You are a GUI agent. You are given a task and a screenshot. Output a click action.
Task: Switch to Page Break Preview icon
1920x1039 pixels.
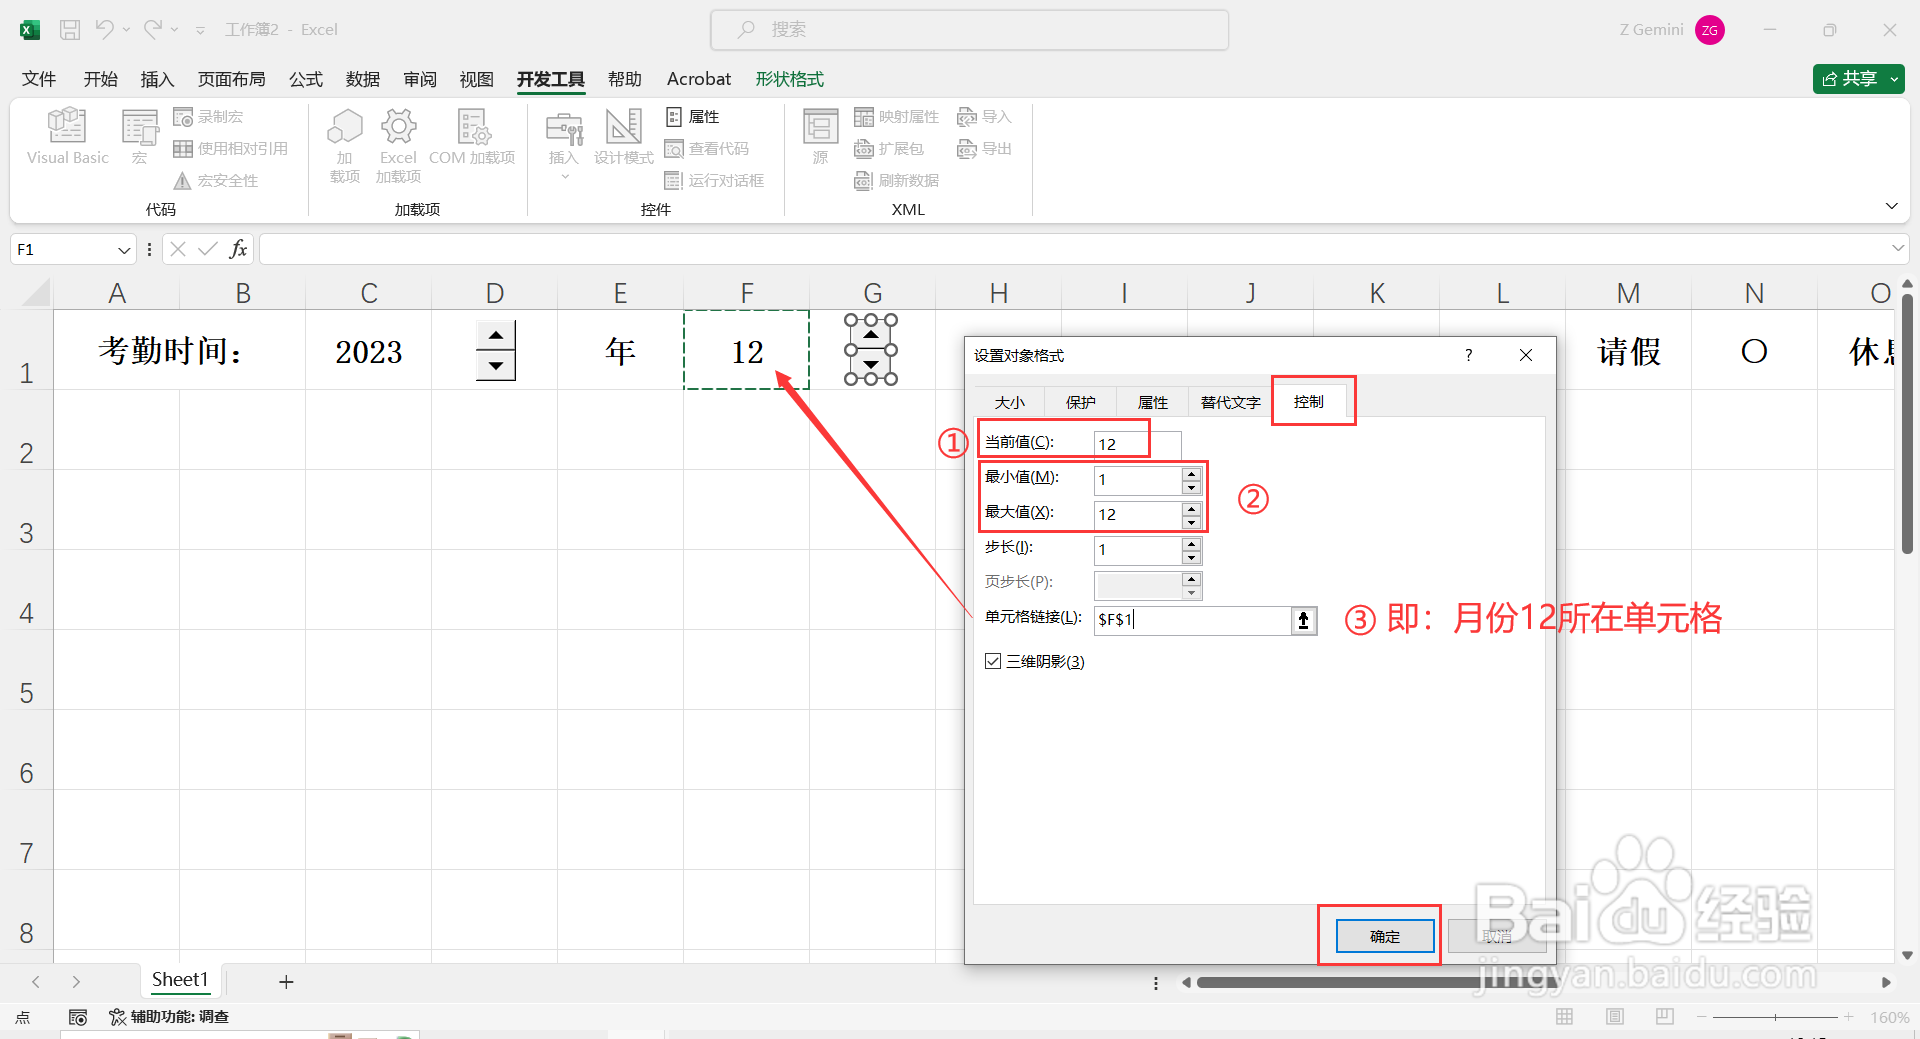[1665, 1017]
